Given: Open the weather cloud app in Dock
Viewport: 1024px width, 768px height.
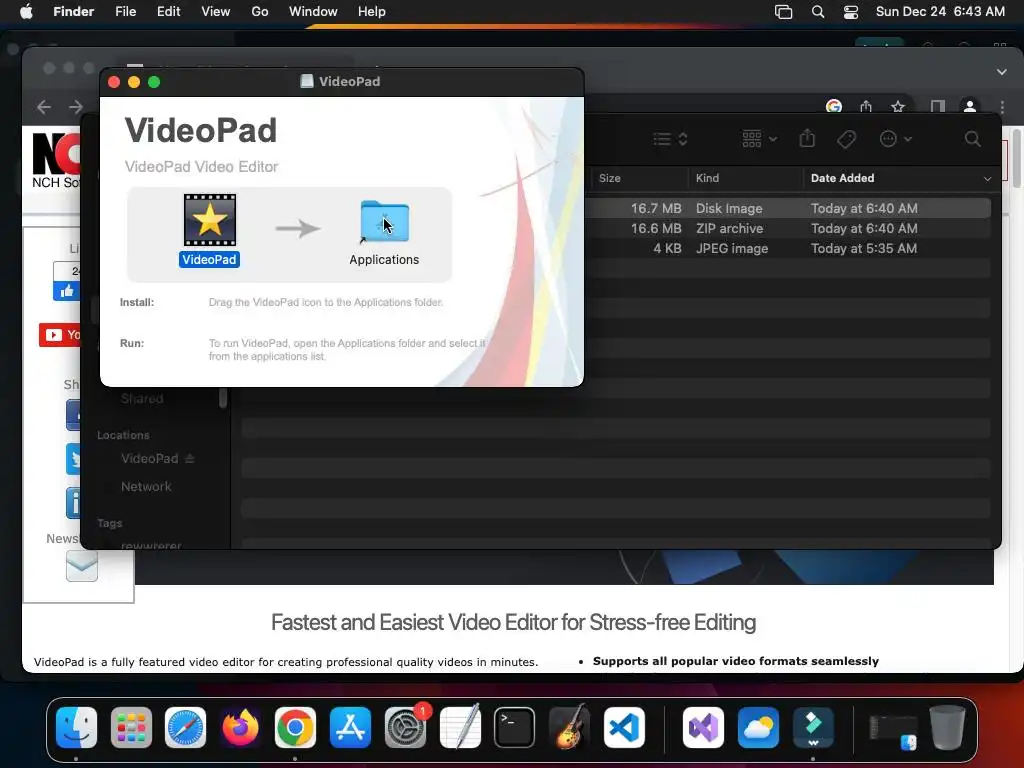Looking at the screenshot, I should (758, 728).
